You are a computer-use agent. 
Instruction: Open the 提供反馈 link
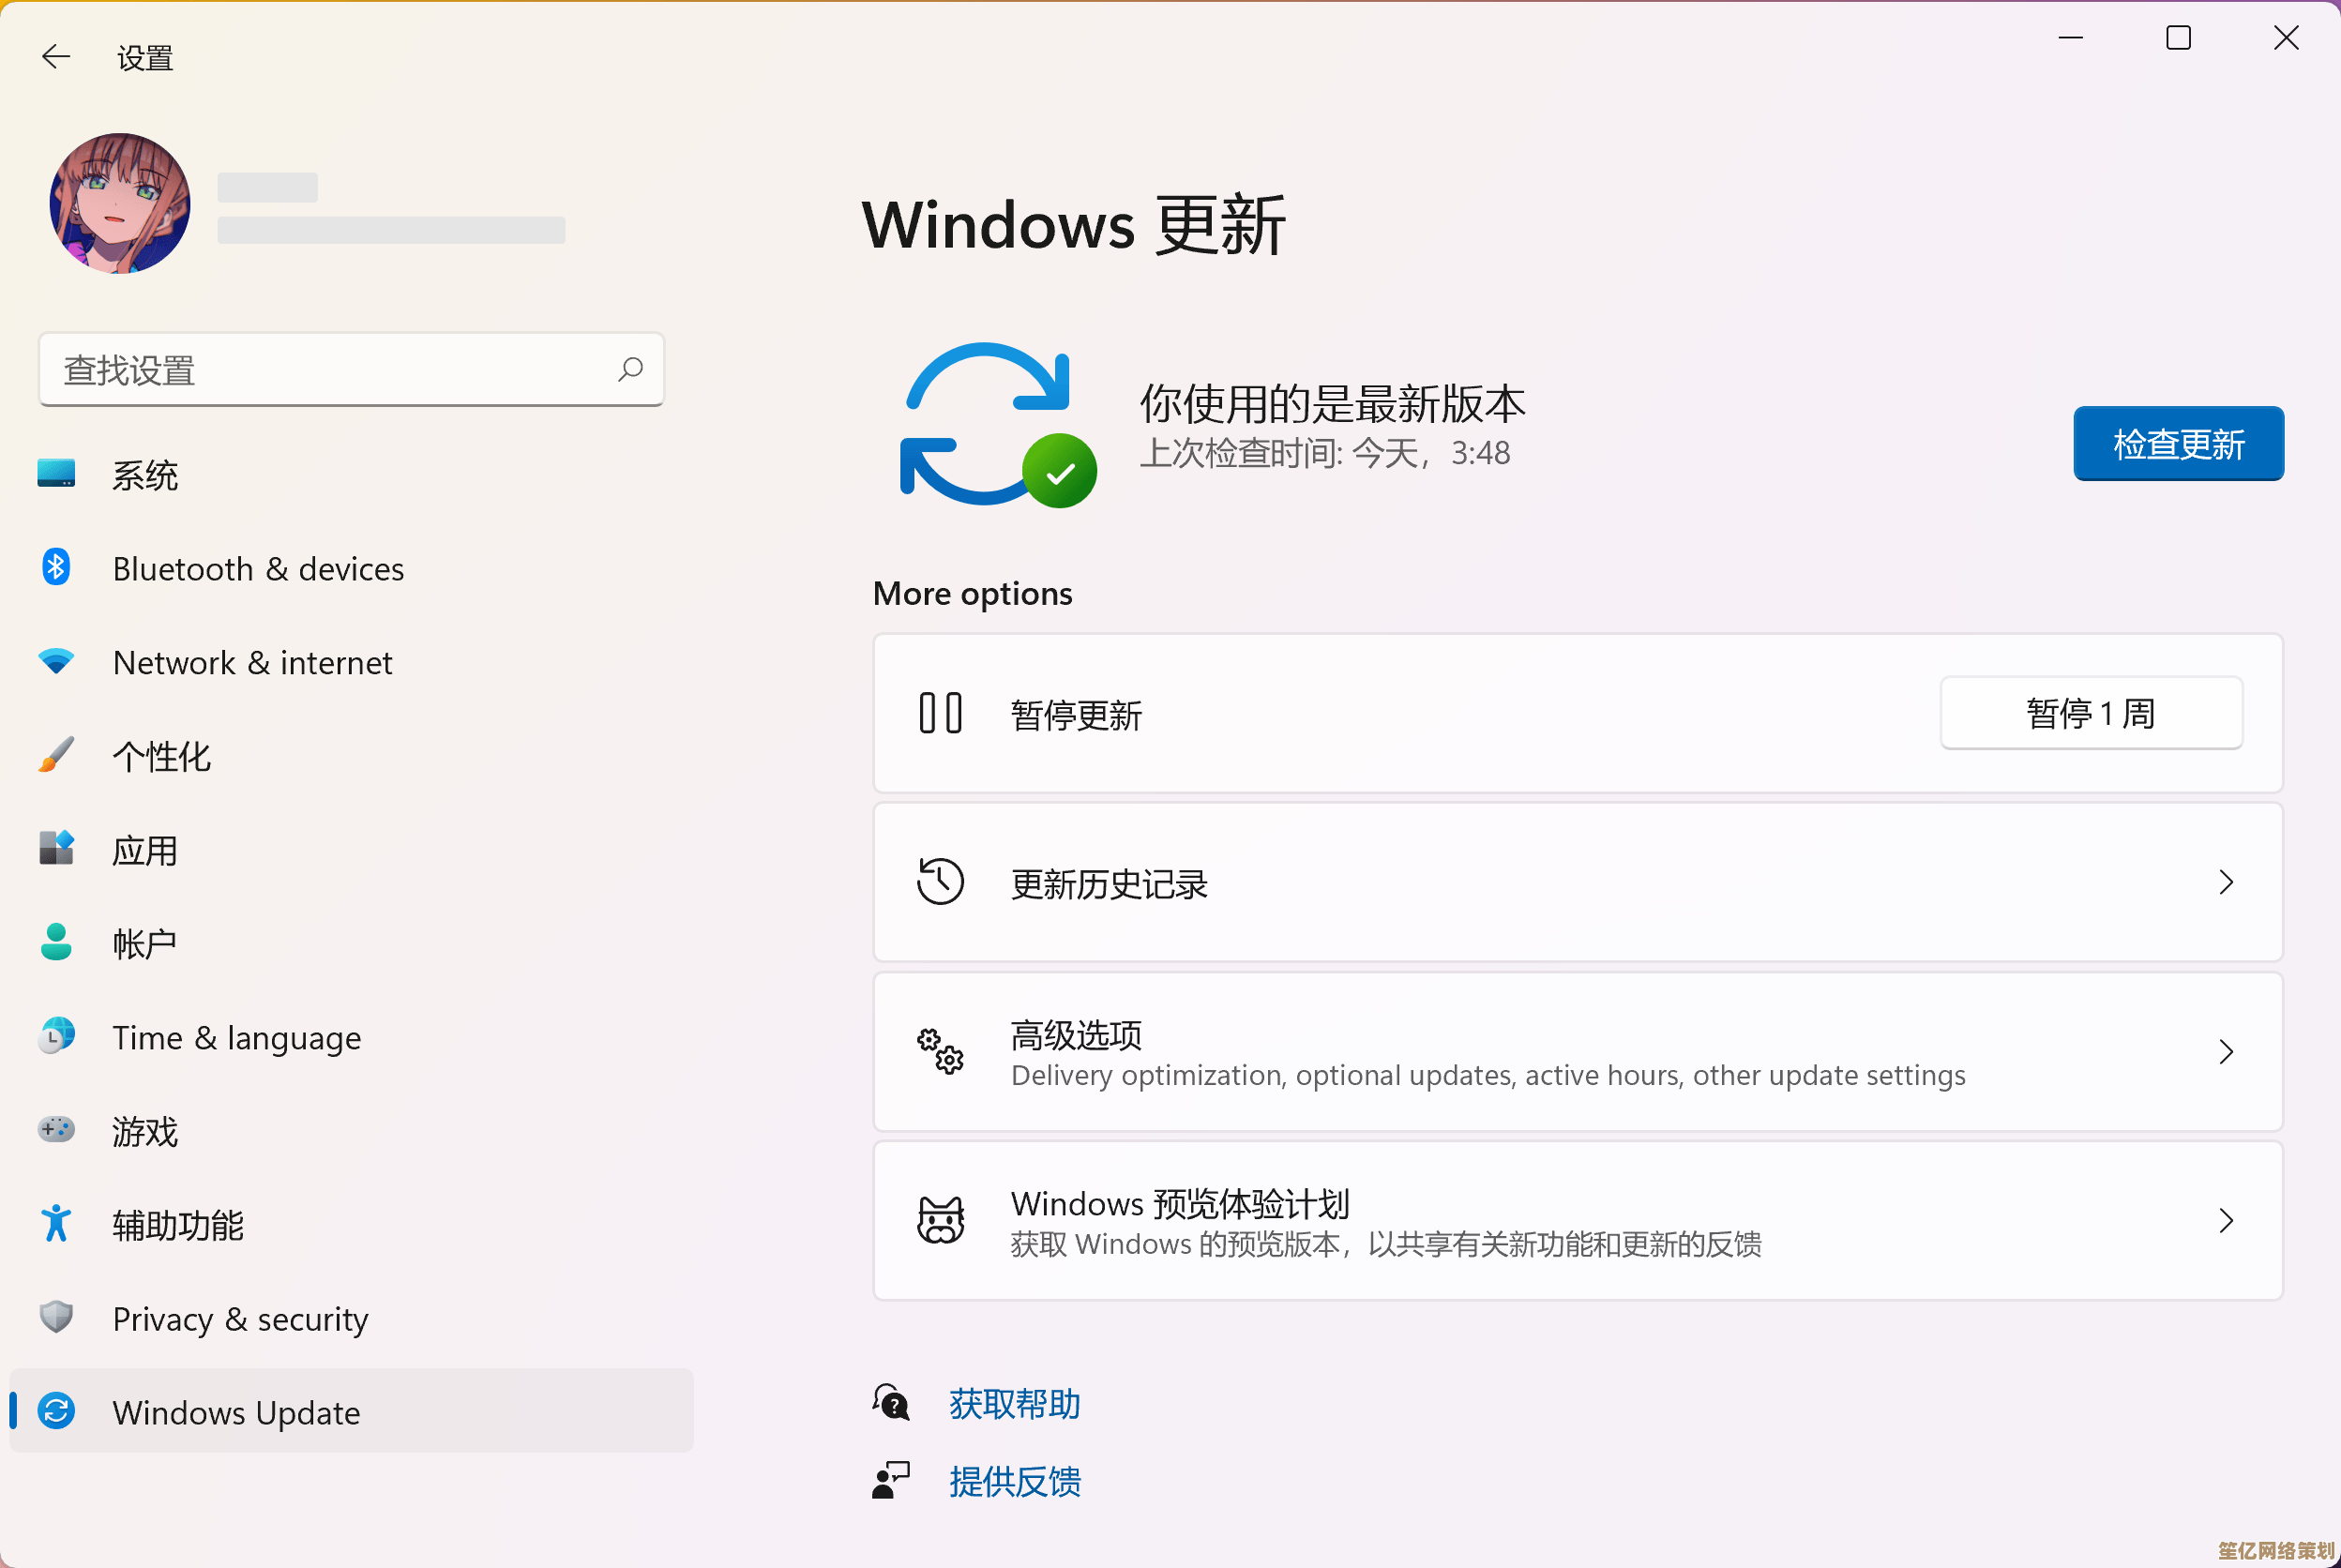tap(1014, 1482)
